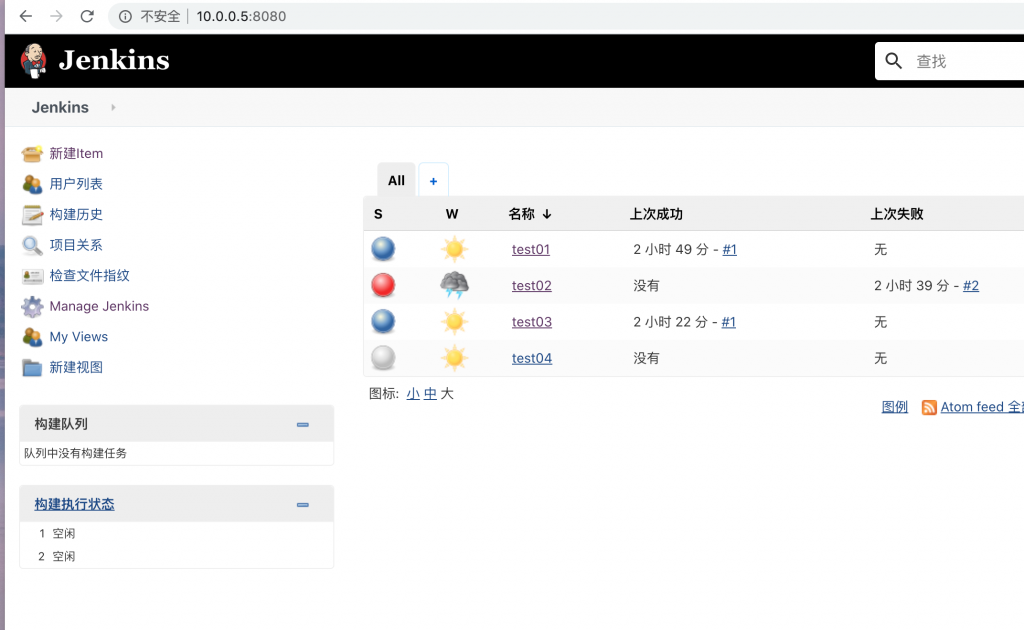Click the 项目关系 magnifier icon
The image size is (1024, 630).
pyautogui.click(x=31, y=245)
